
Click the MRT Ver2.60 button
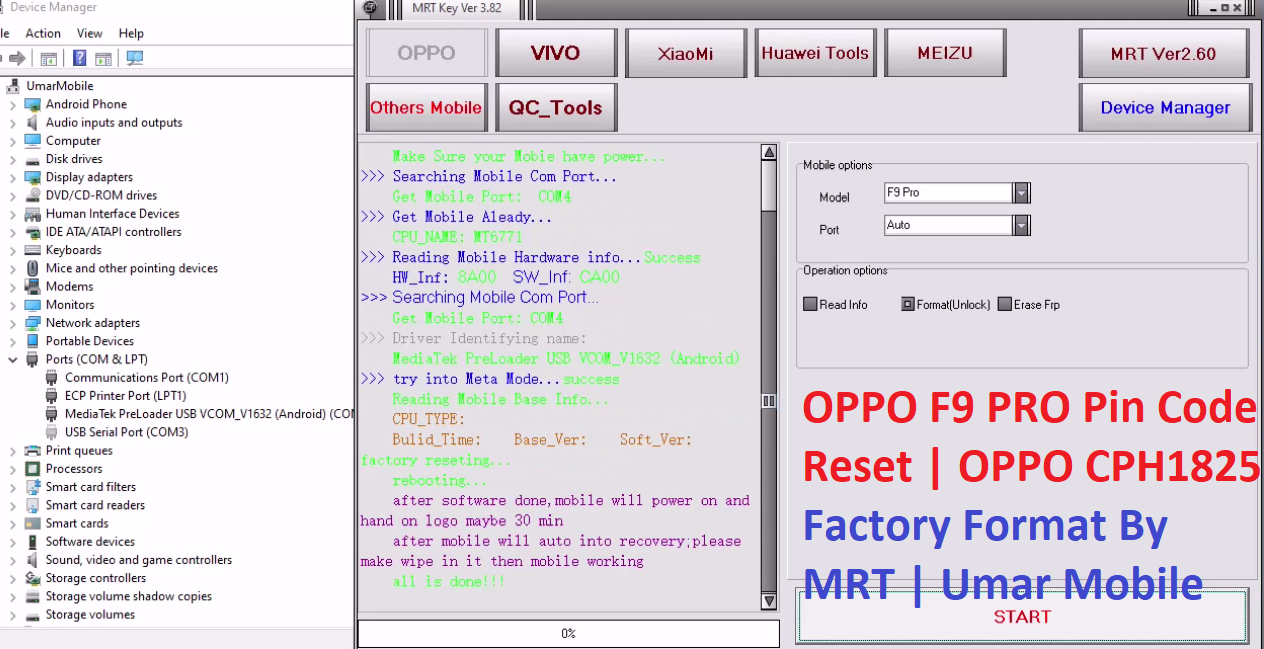pos(1164,53)
